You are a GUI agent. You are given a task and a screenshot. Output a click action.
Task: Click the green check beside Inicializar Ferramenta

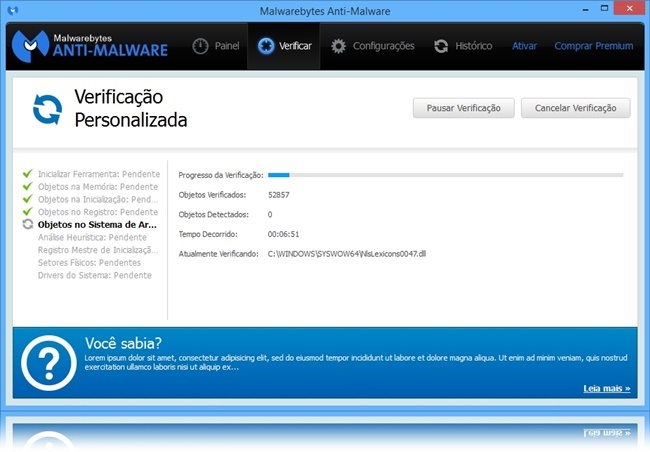coord(28,174)
